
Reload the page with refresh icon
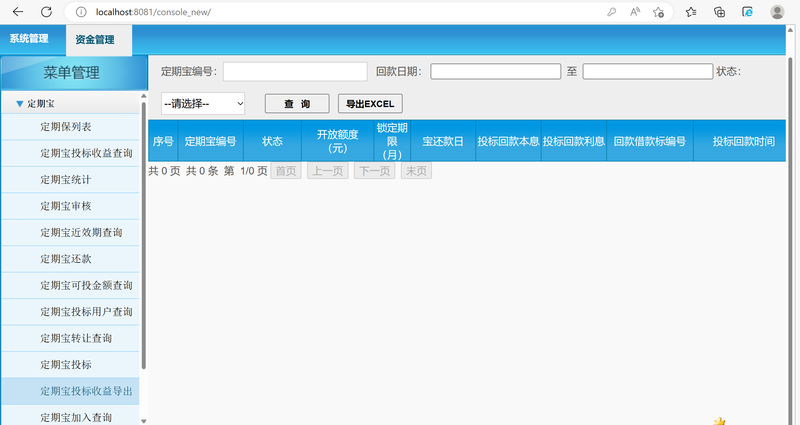[46, 12]
